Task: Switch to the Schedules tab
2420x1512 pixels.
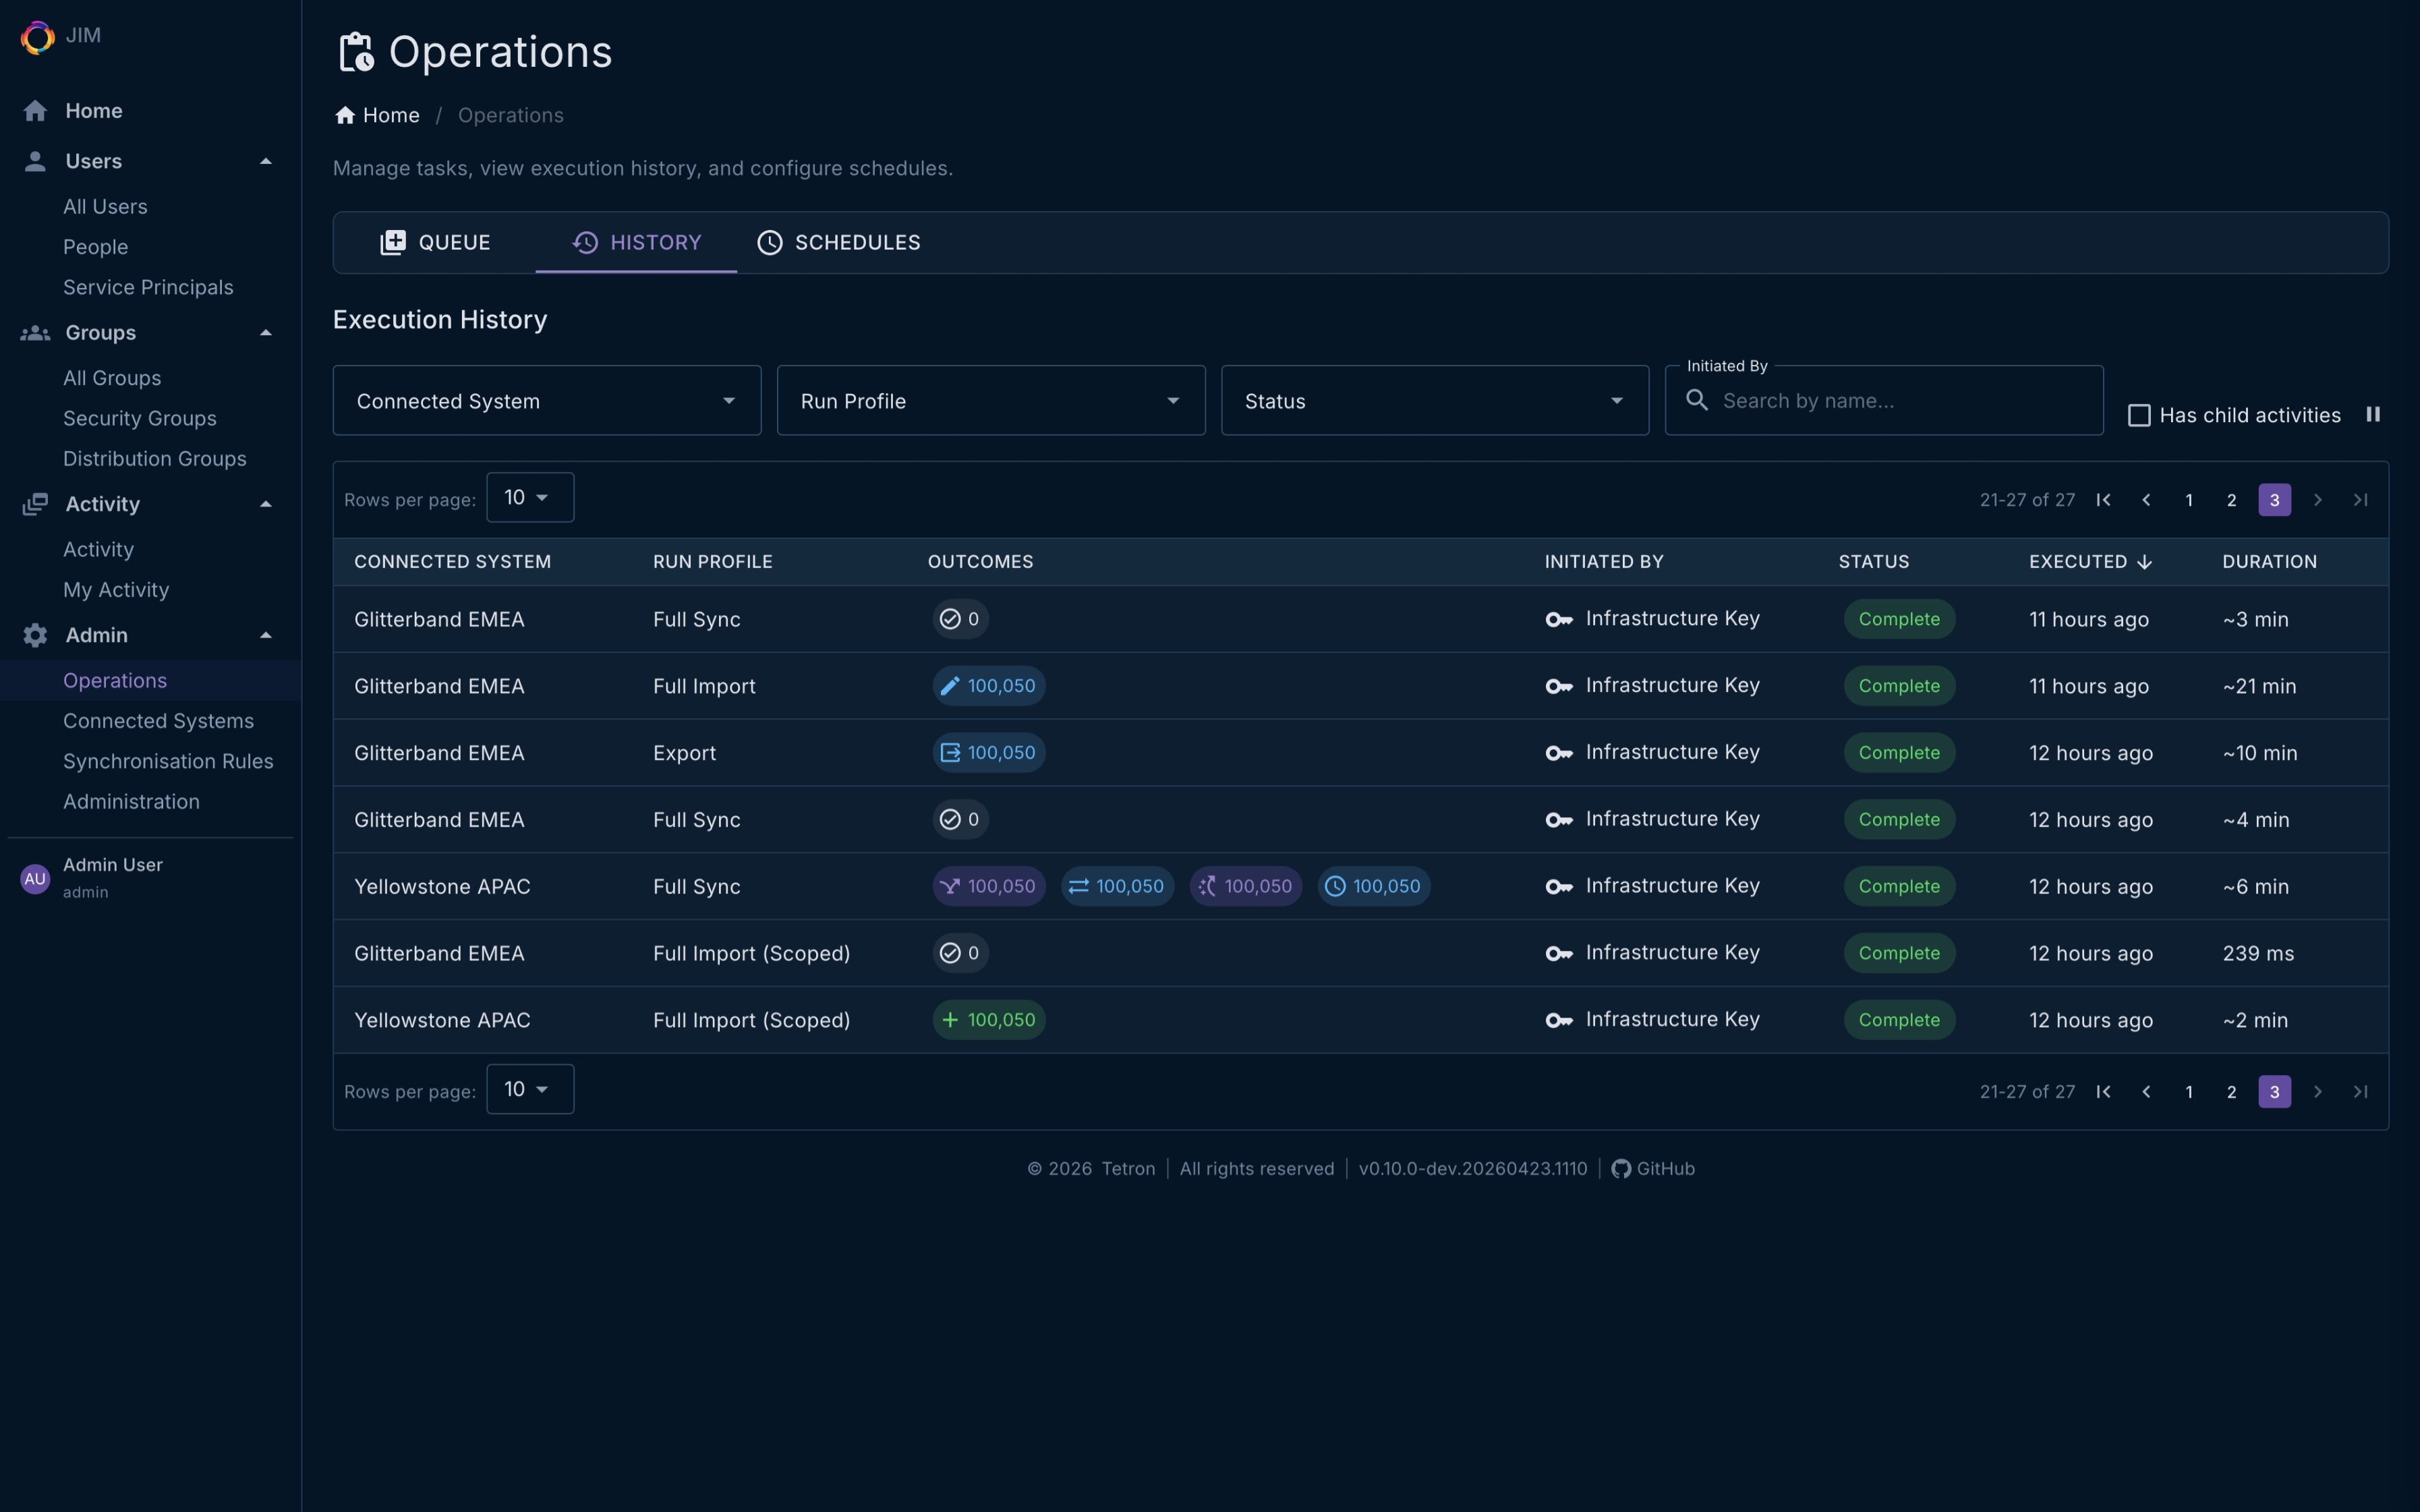Action: tap(838, 243)
